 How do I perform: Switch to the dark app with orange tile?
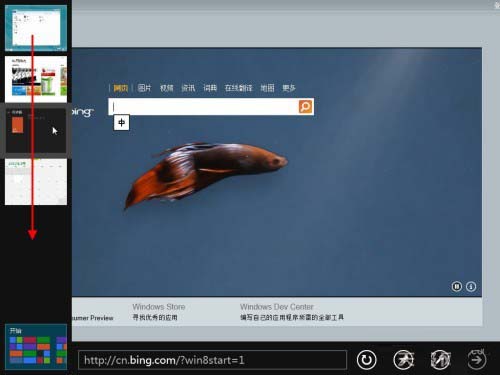point(36,131)
